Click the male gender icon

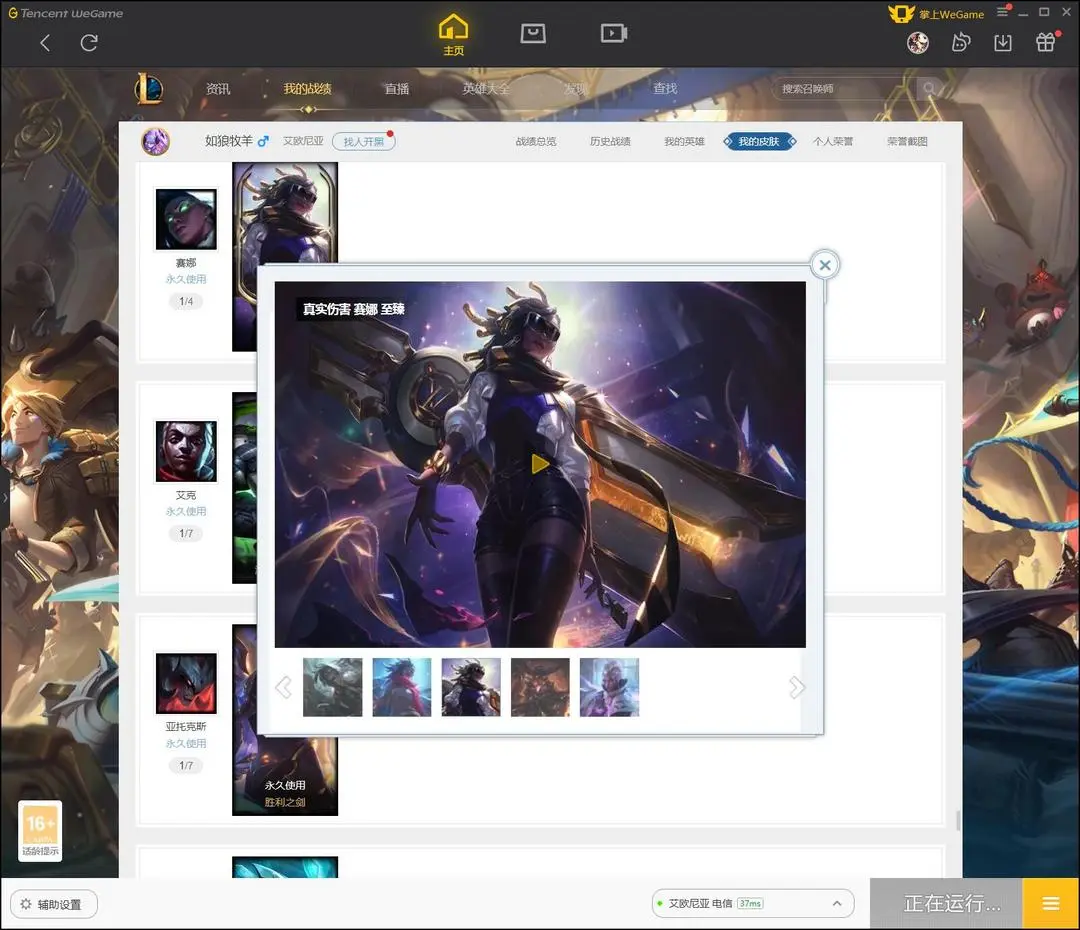263,141
